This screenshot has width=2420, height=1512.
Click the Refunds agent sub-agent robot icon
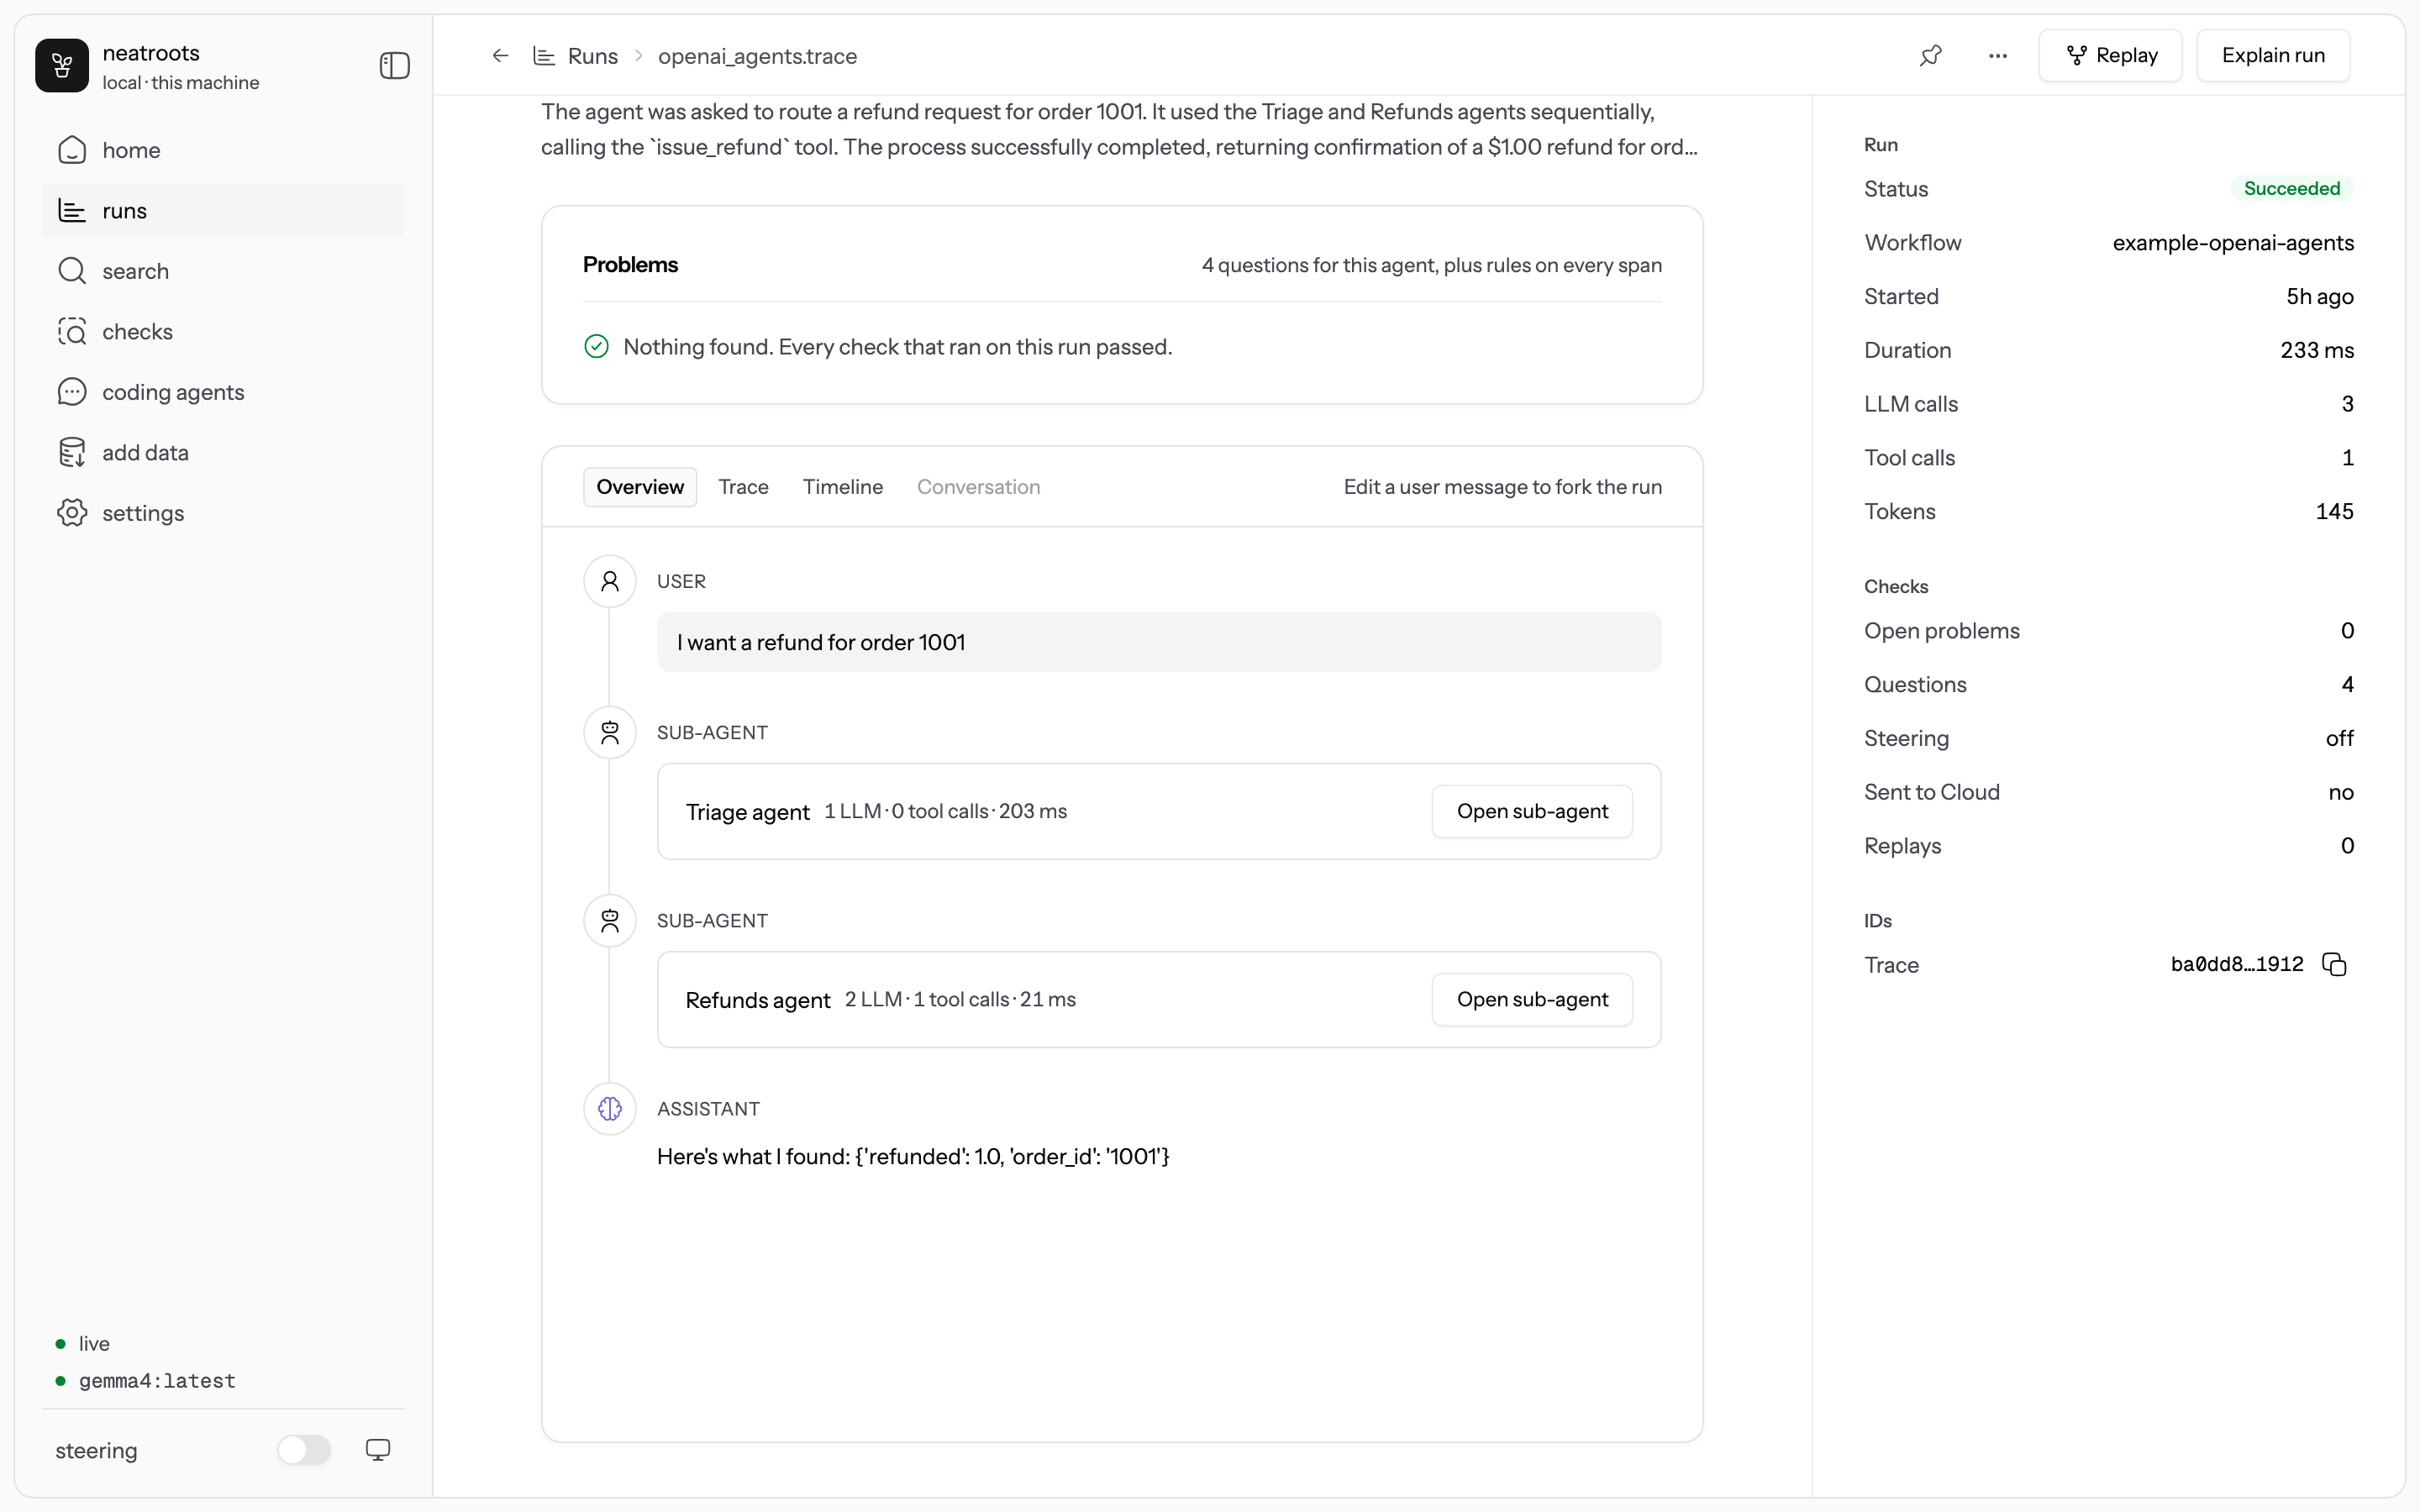pos(610,921)
